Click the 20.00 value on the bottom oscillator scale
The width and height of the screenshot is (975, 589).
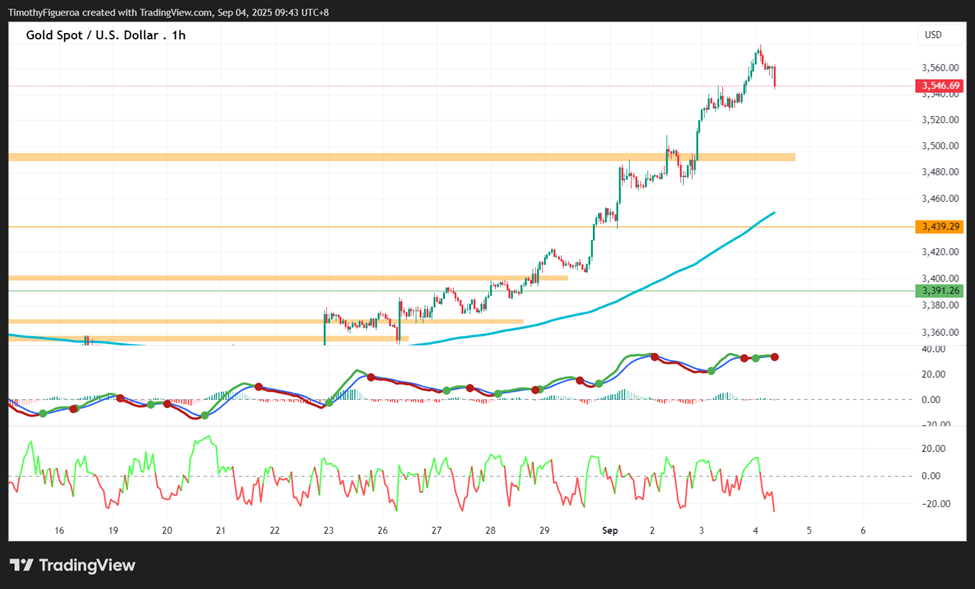(x=933, y=448)
